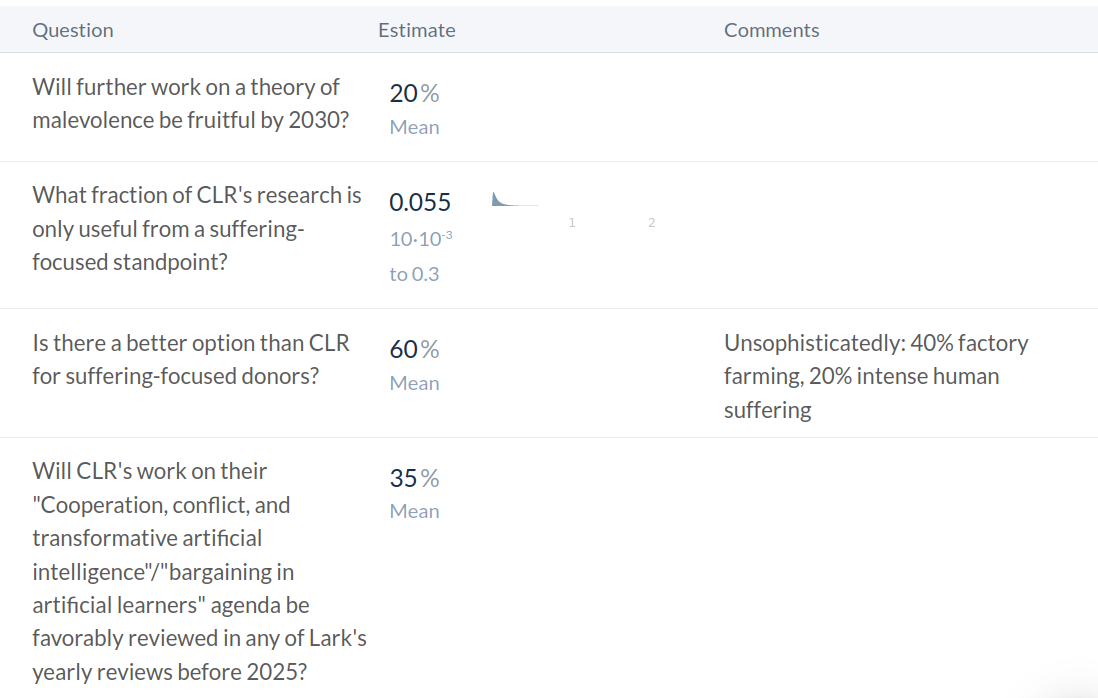Click the empty comments cell of first row
The width and height of the screenshot is (1098, 698).
[903, 107]
